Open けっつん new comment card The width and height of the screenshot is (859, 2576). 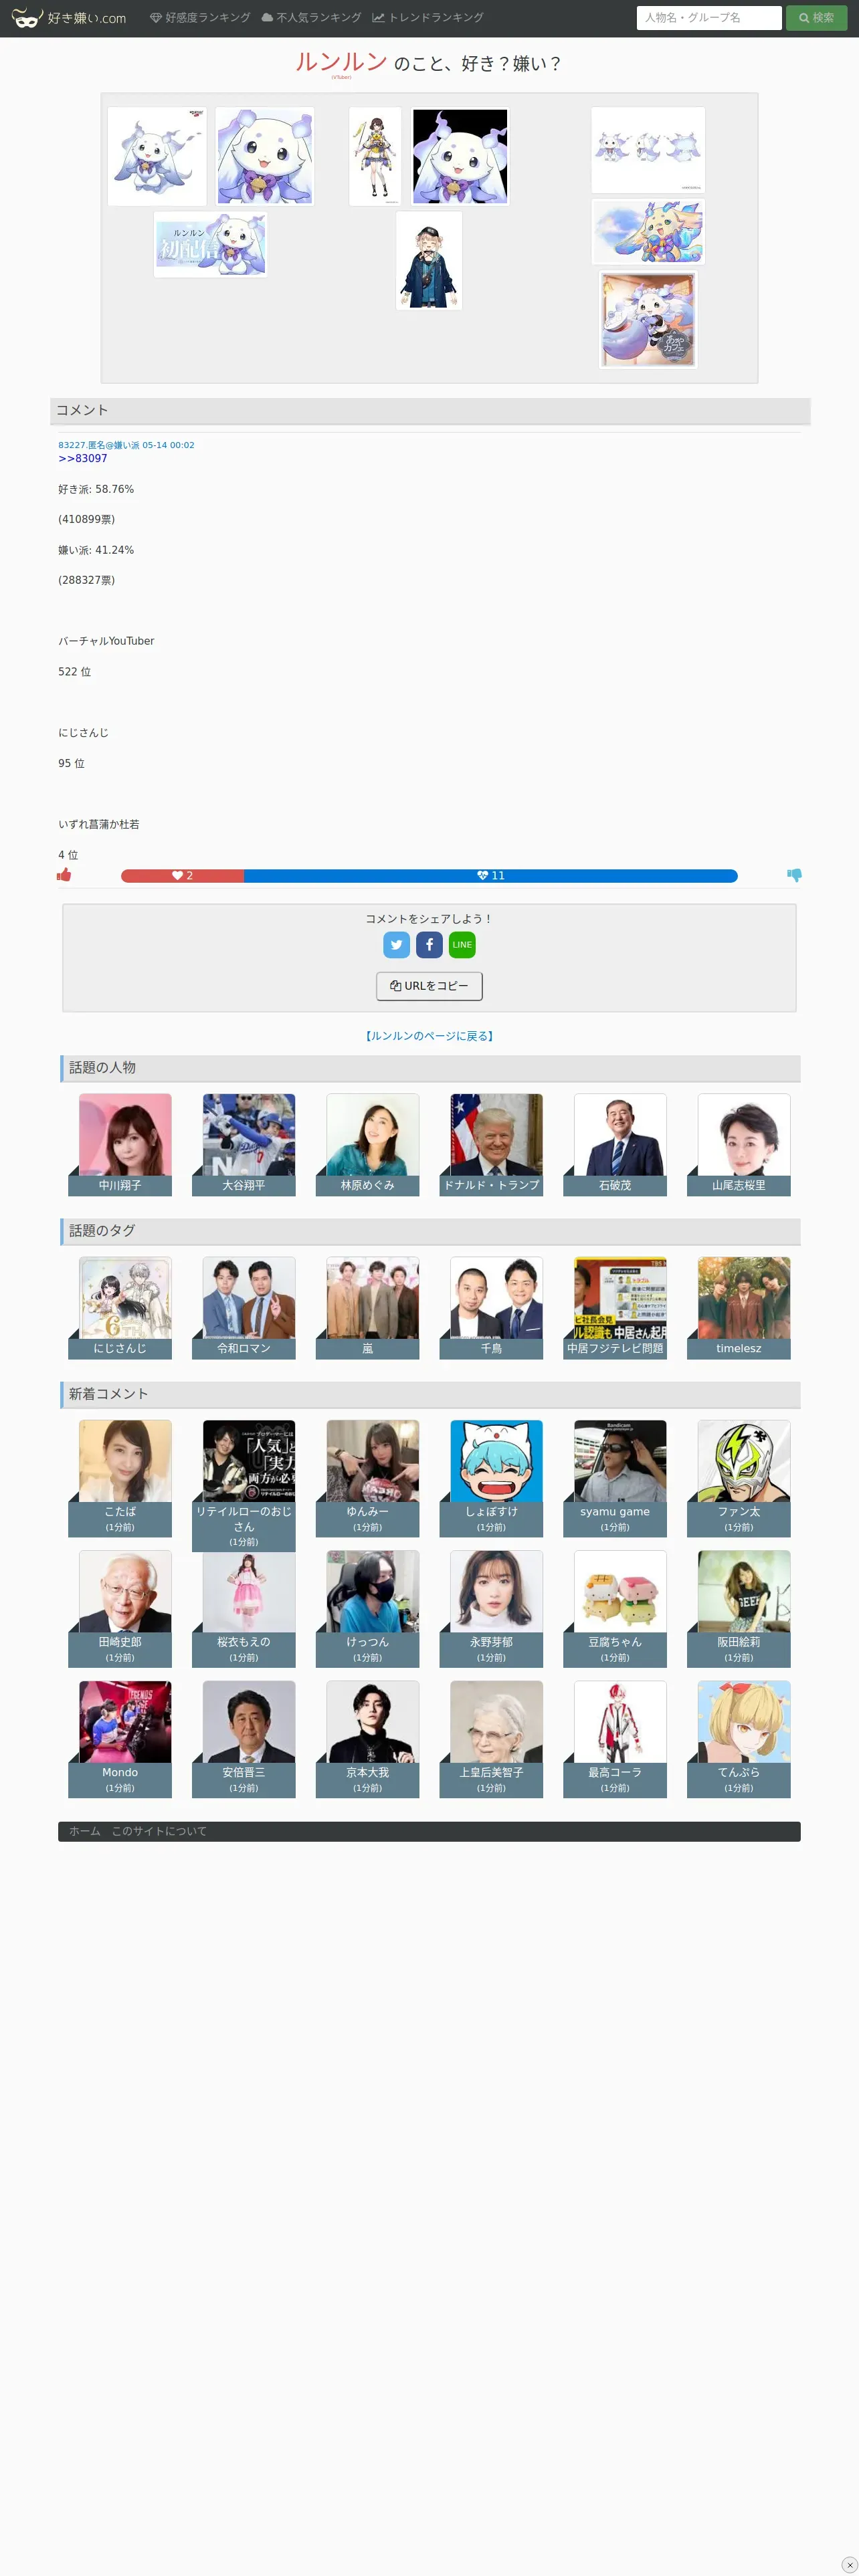(x=368, y=1609)
